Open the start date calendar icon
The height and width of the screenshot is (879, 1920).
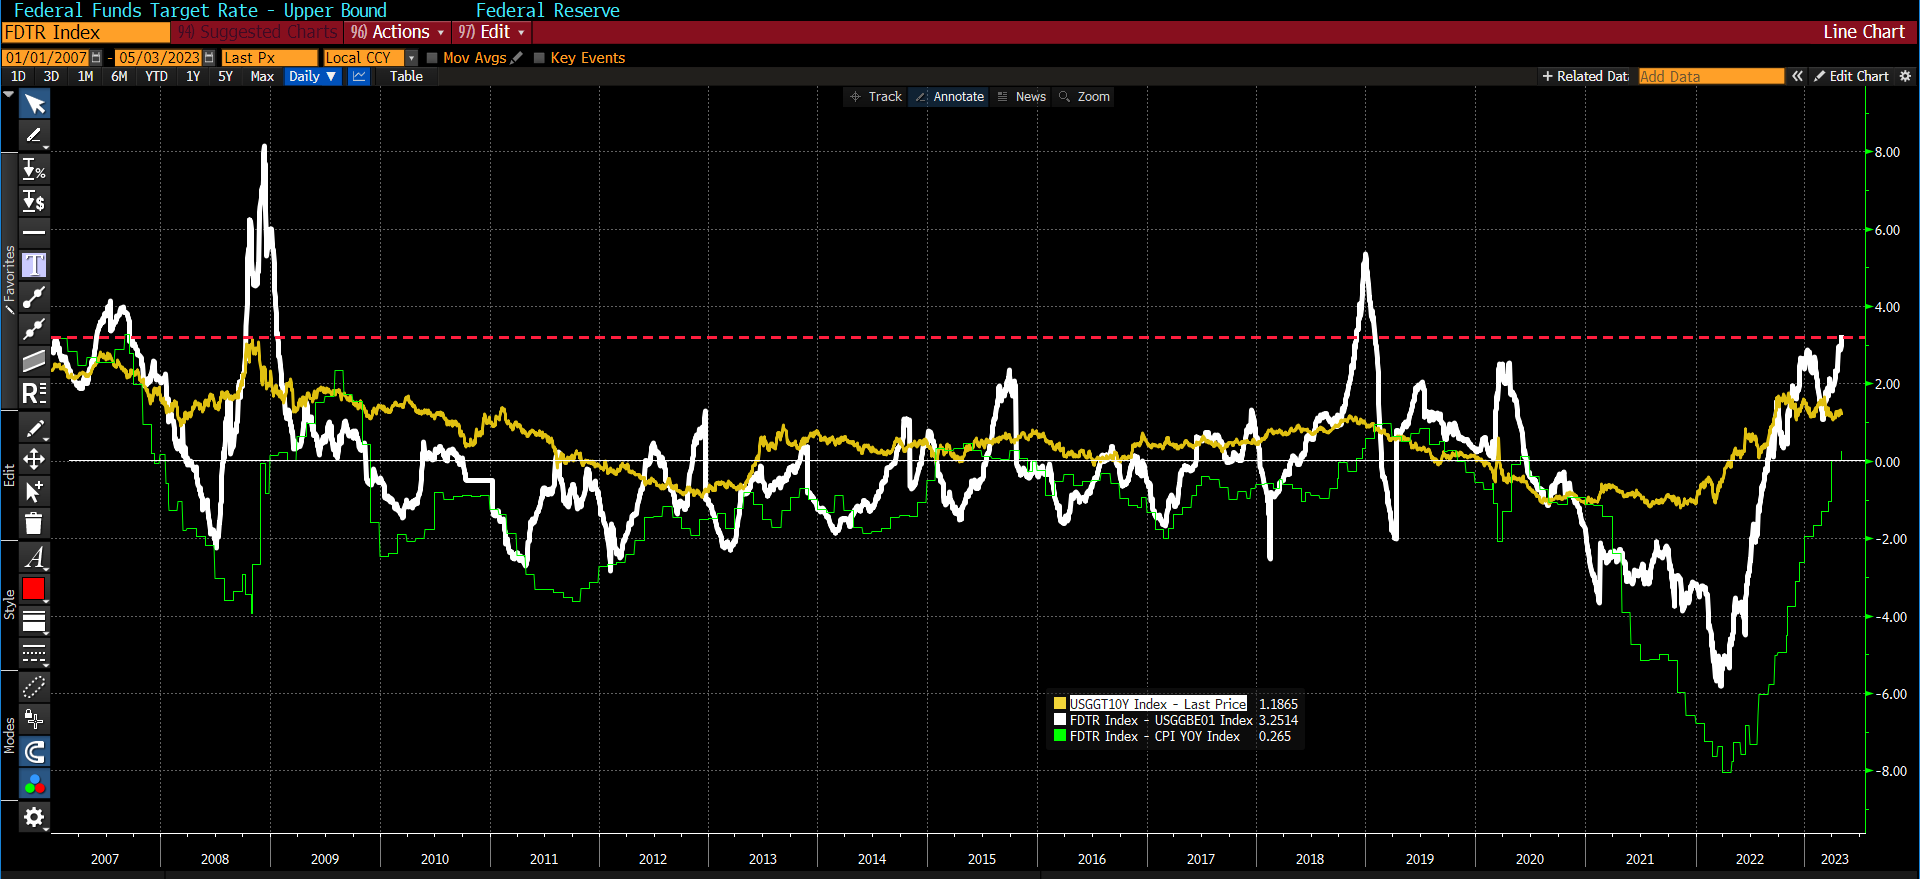[x=96, y=58]
